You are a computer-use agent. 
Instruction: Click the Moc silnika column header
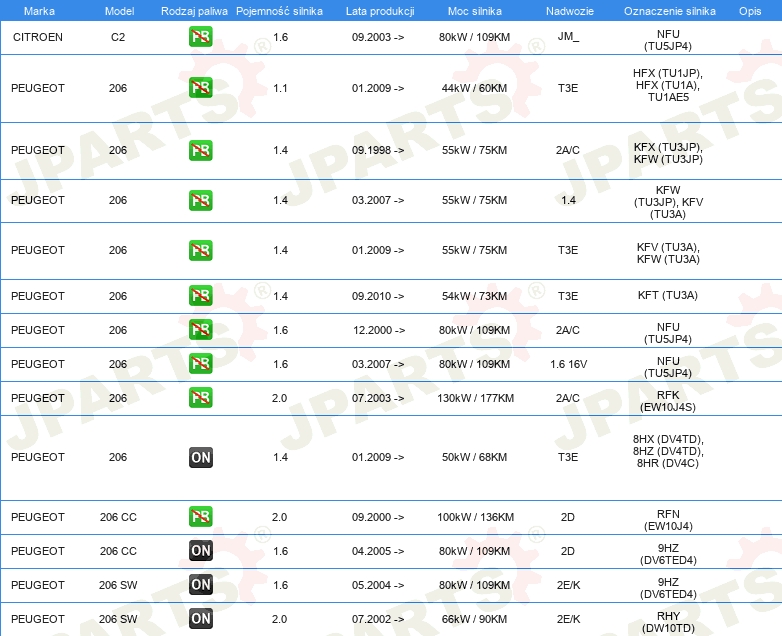pos(474,11)
